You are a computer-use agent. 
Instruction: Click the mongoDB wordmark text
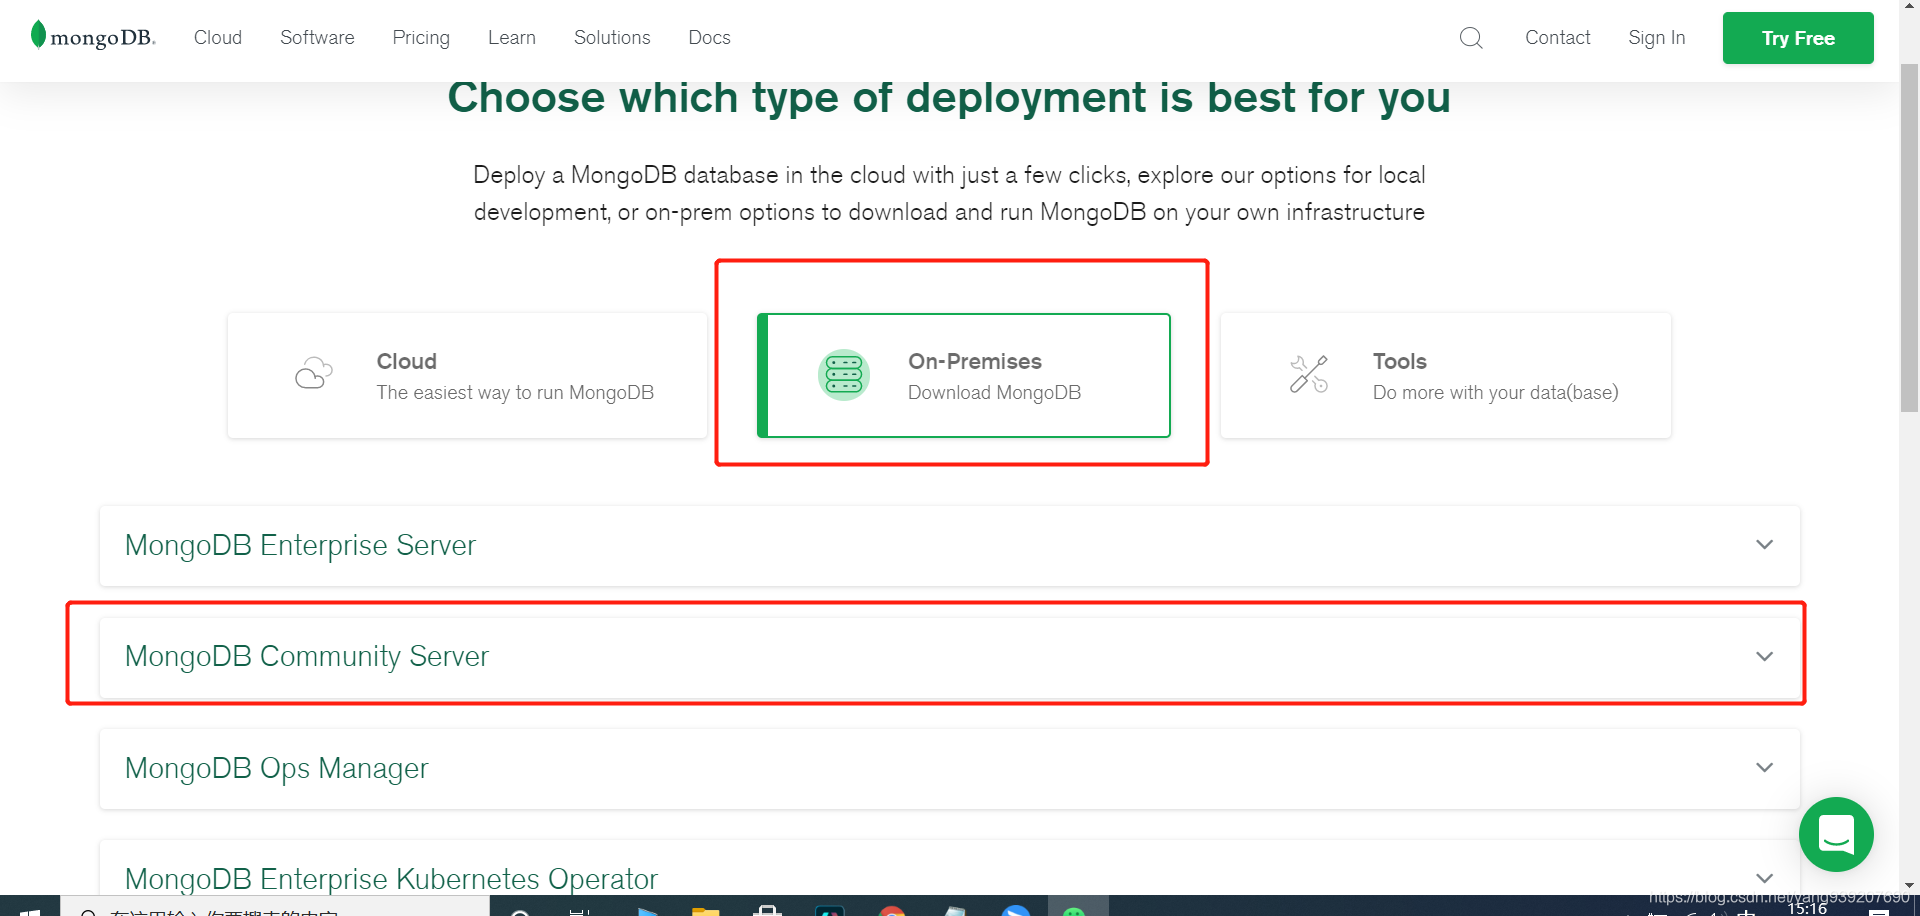point(103,38)
